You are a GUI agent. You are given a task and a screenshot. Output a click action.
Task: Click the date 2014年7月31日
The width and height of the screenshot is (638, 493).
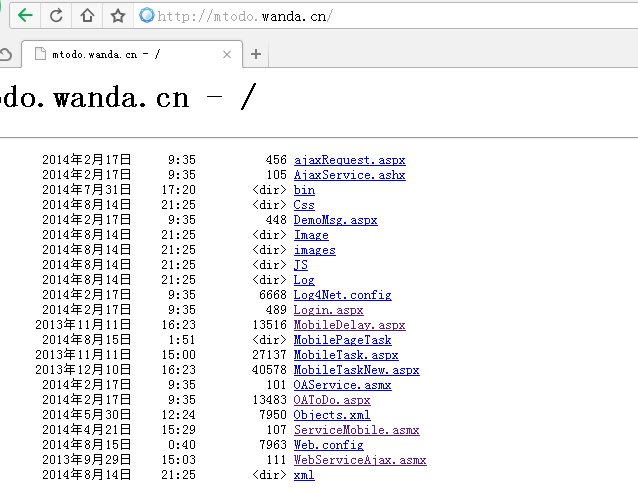pyautogui.click(x=87, y=190)
